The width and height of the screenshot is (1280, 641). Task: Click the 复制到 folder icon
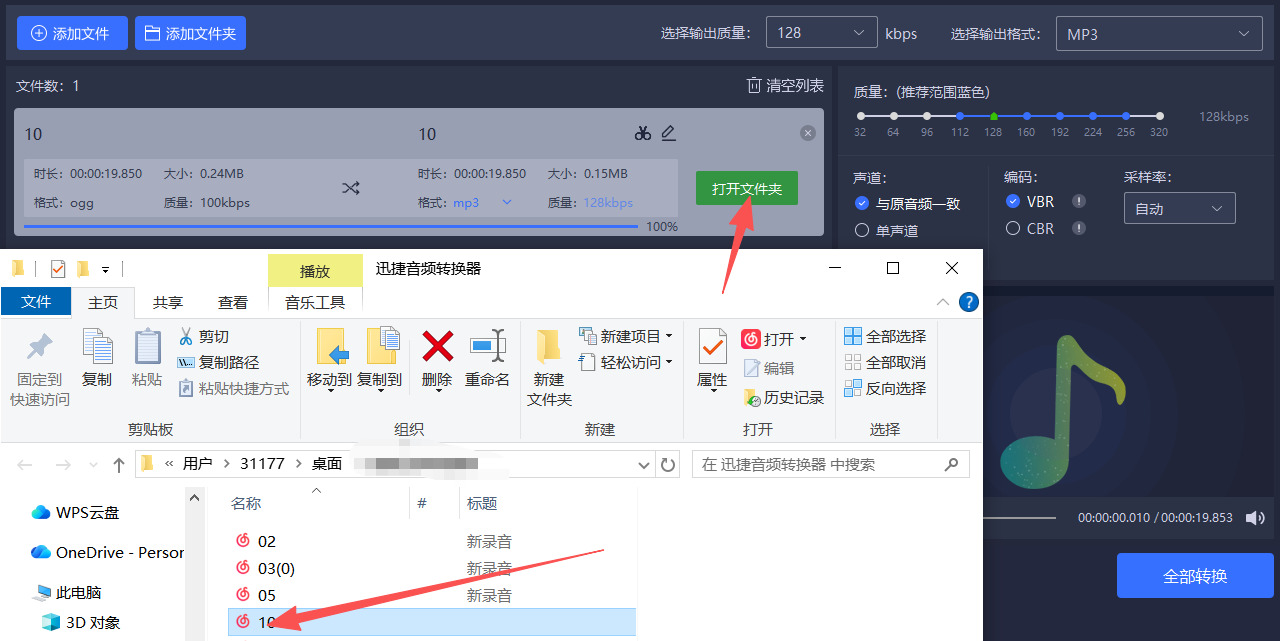[x=382, y=346]
